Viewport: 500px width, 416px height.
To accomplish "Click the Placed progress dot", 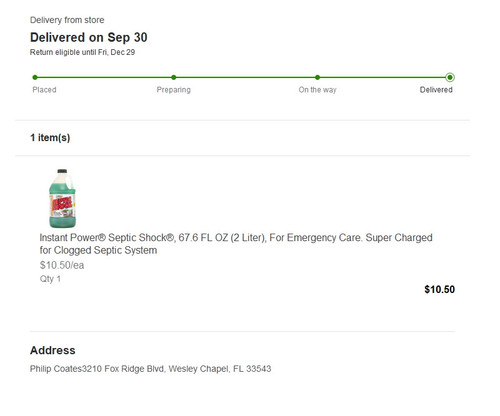I will (35, 77).
